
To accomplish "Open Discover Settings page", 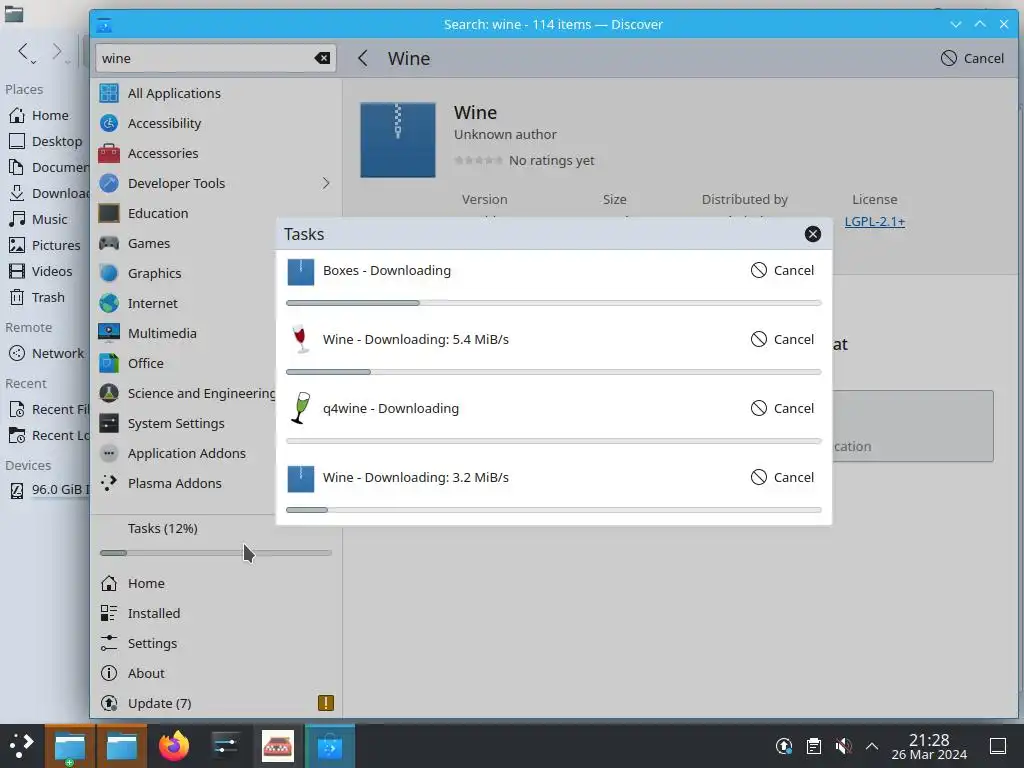I will pyautogui.click(x=214, y=644).
